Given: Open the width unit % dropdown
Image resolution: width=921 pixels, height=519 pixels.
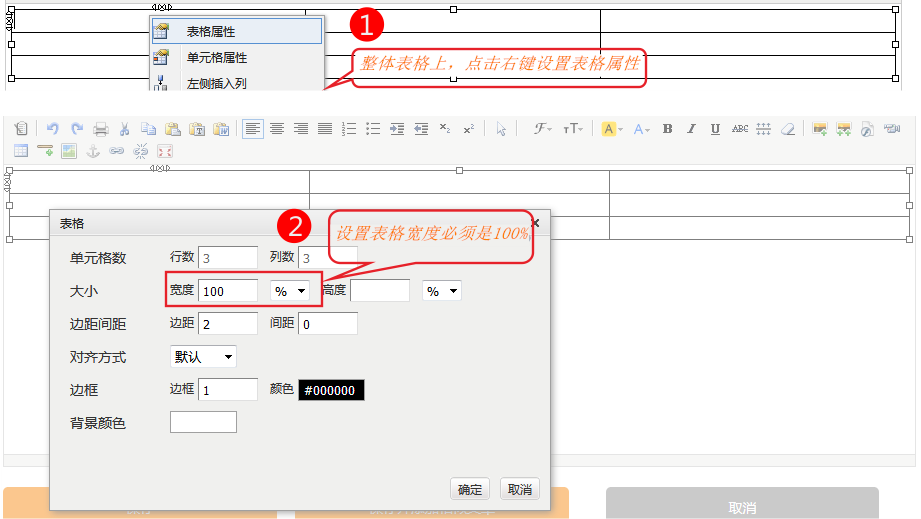Looking at the screenshot, I should click(290, 291).
